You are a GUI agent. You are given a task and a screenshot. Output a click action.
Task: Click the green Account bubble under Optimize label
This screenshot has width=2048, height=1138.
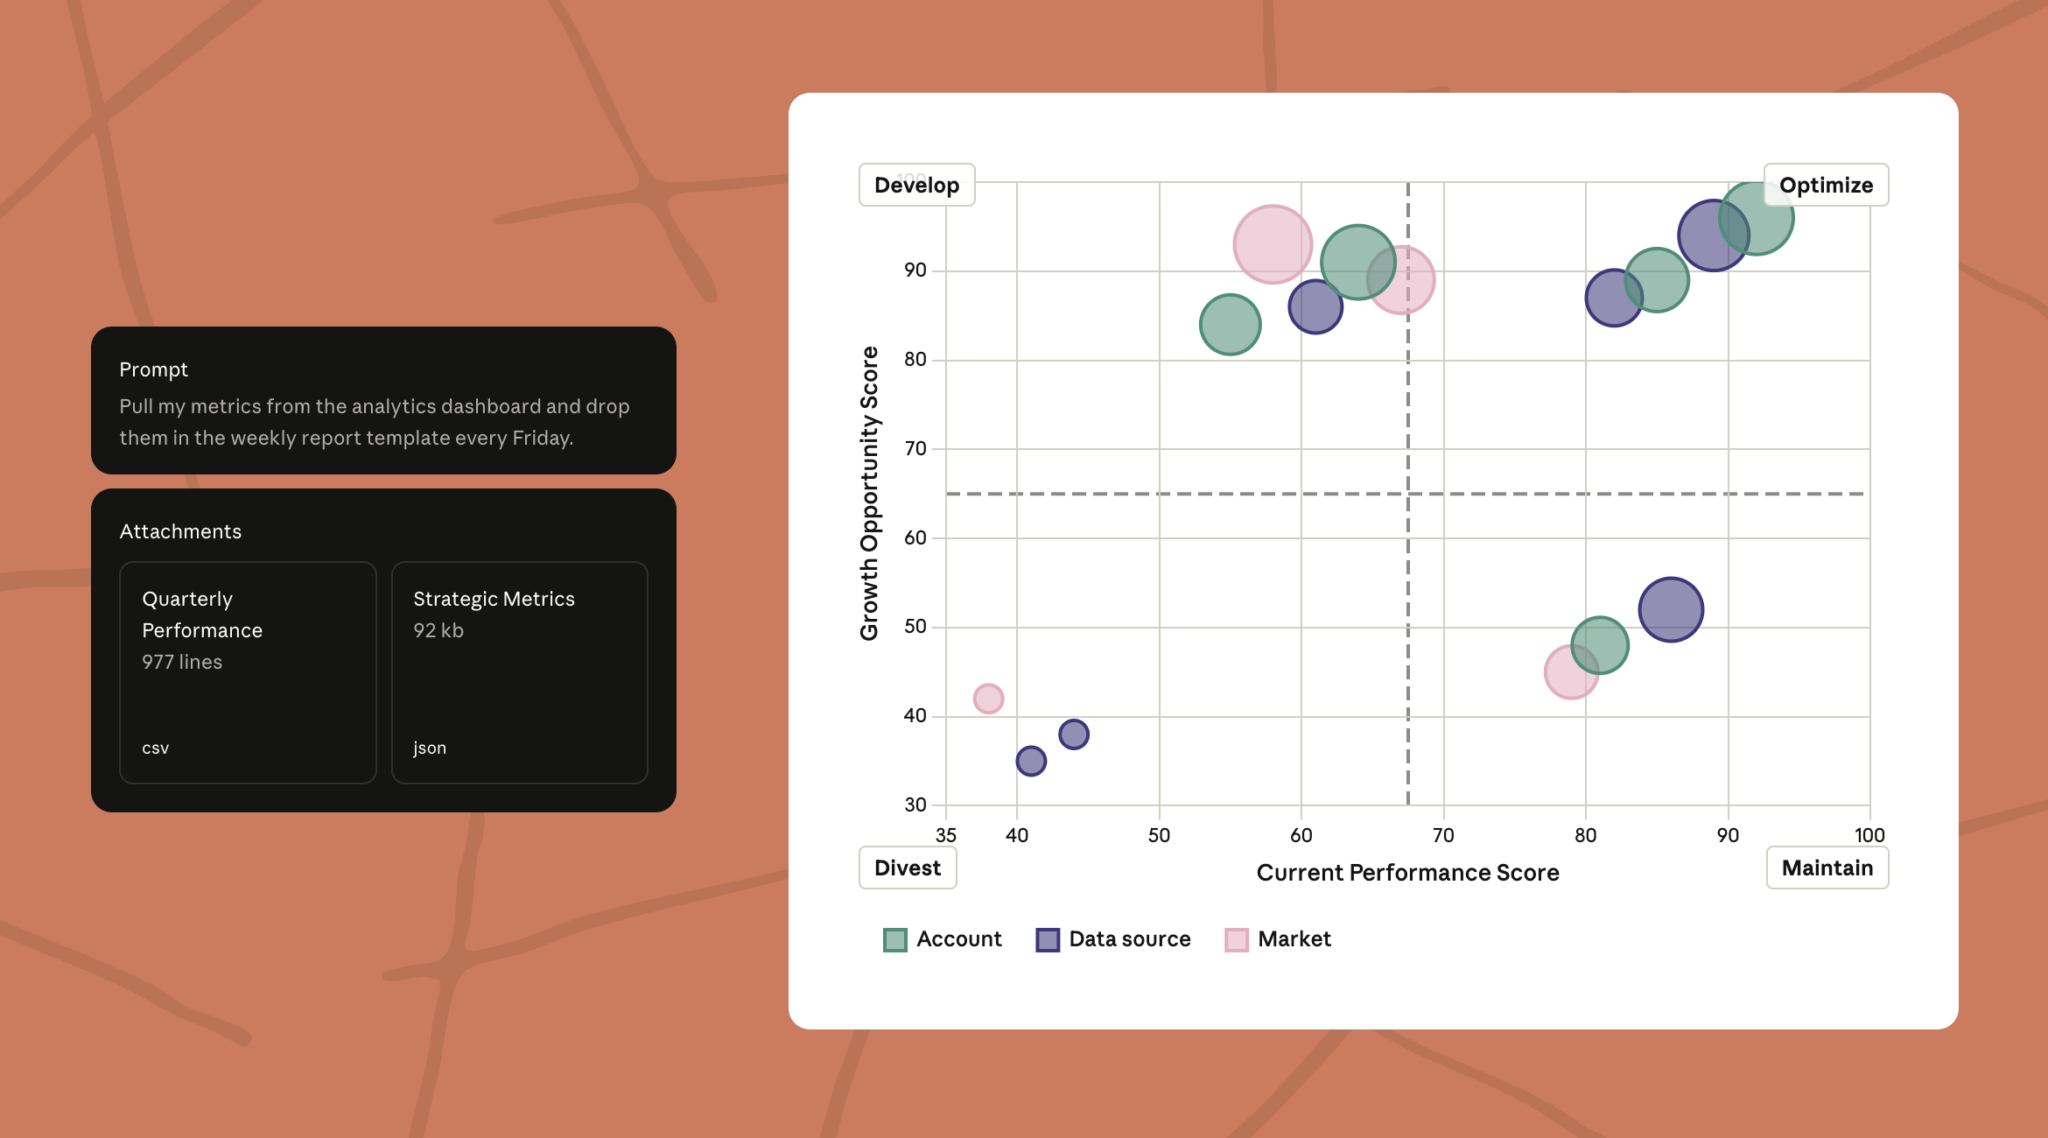[x=1755, y=218]
